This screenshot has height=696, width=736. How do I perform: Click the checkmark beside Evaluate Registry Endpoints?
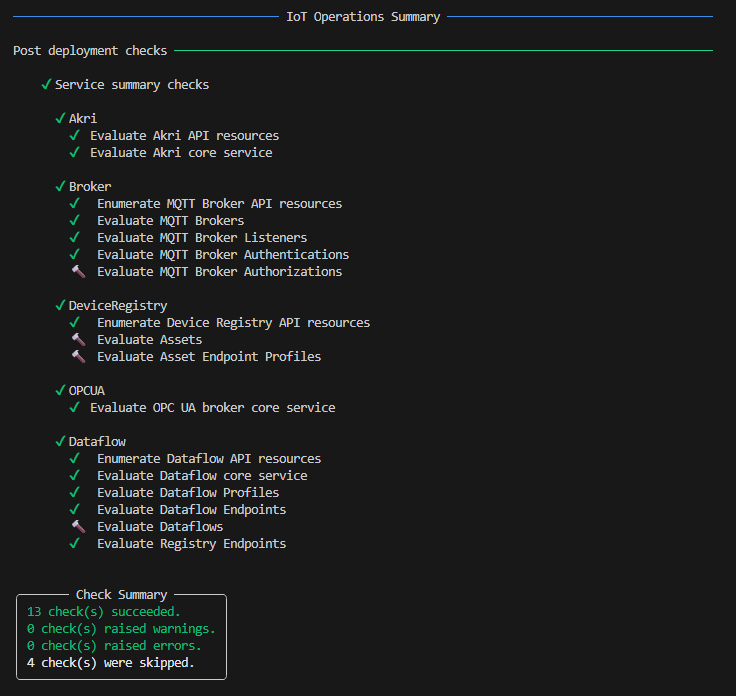tap(75, 544)
